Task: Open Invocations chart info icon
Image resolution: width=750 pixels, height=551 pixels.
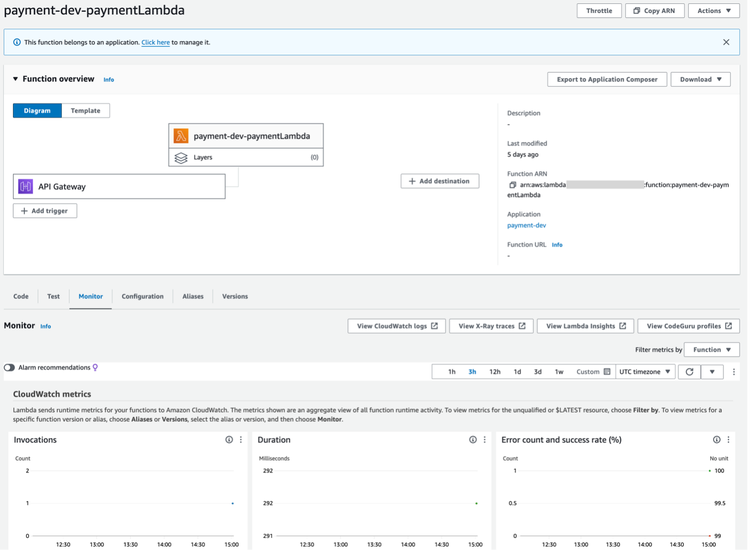Action: point(229,440)
